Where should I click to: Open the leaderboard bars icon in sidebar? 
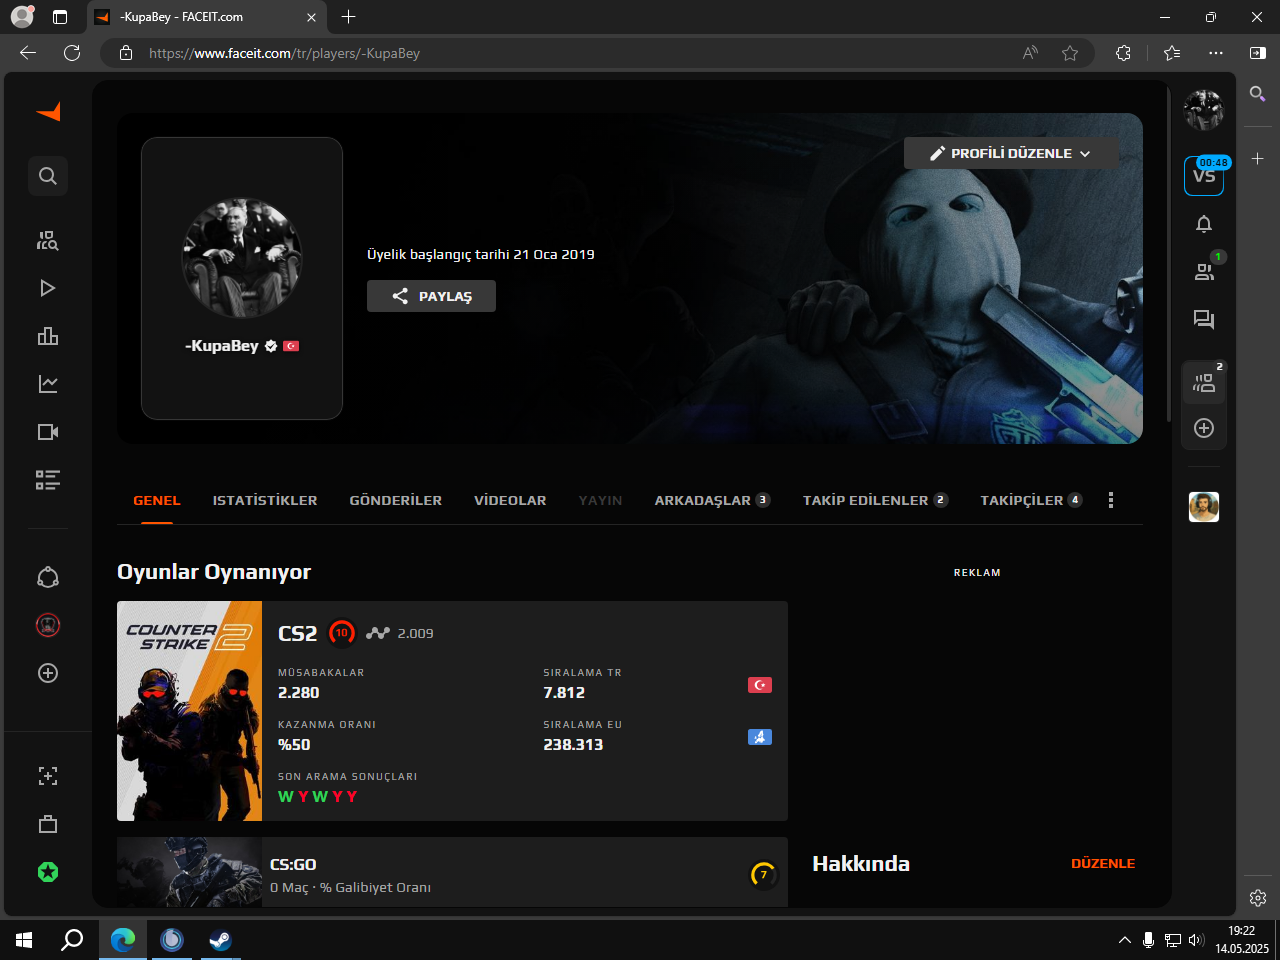(48, 336)
